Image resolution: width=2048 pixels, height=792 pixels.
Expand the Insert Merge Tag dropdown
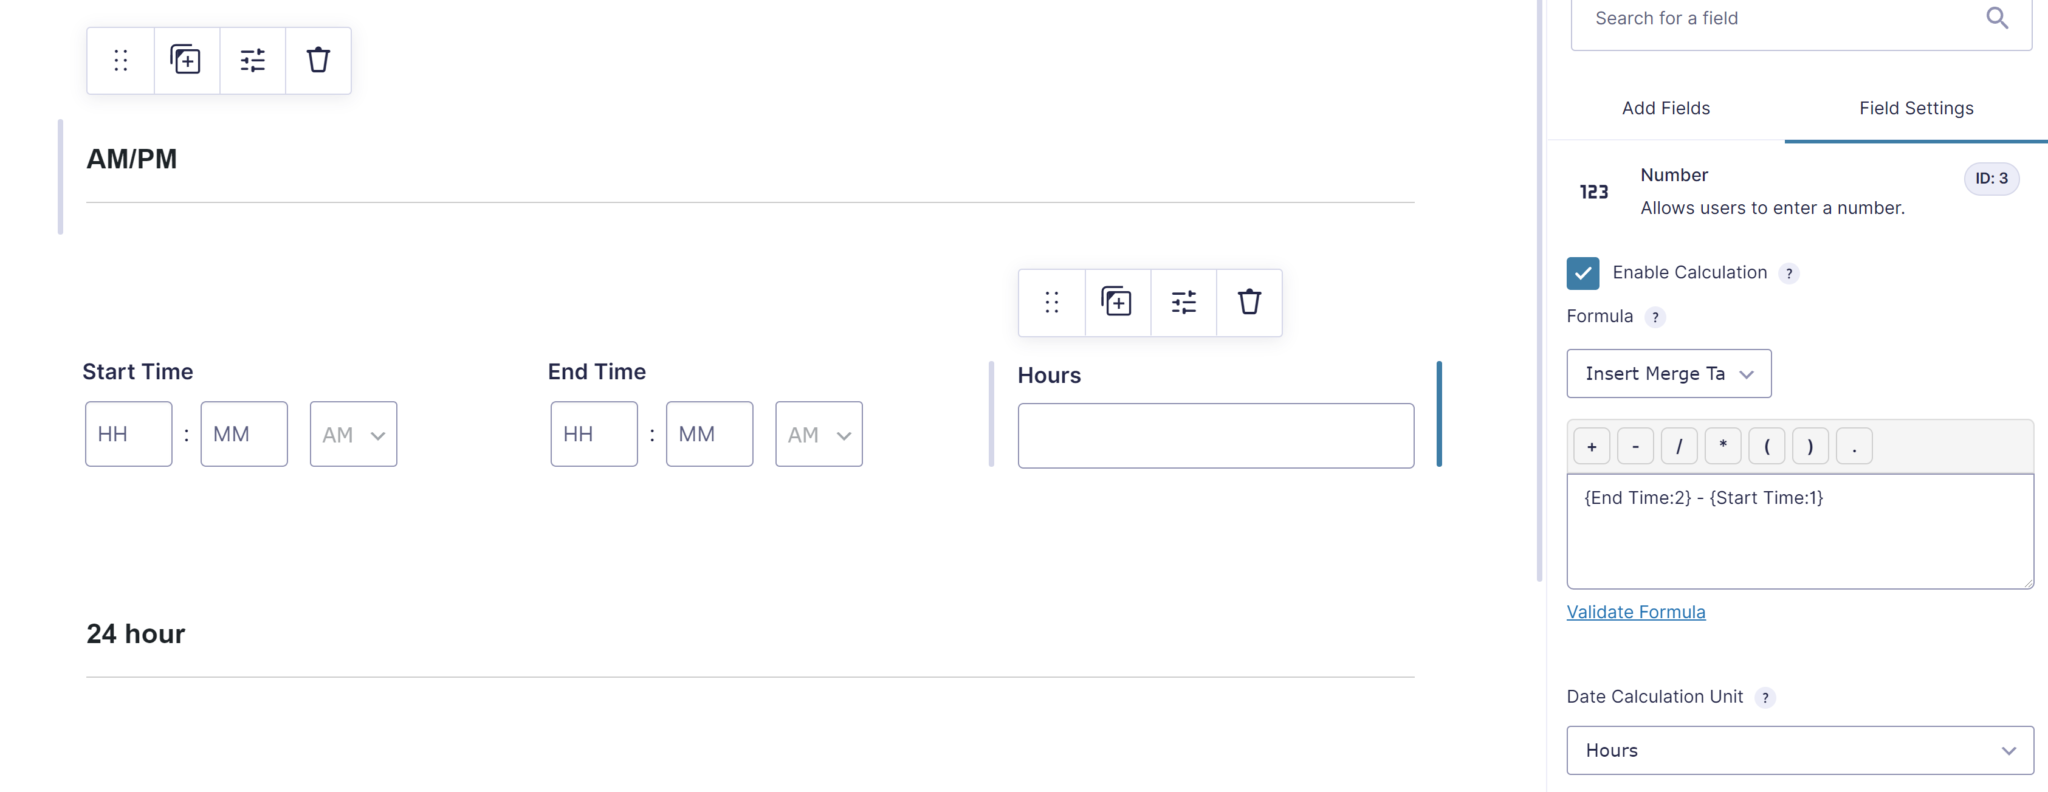click(1669, 374)
